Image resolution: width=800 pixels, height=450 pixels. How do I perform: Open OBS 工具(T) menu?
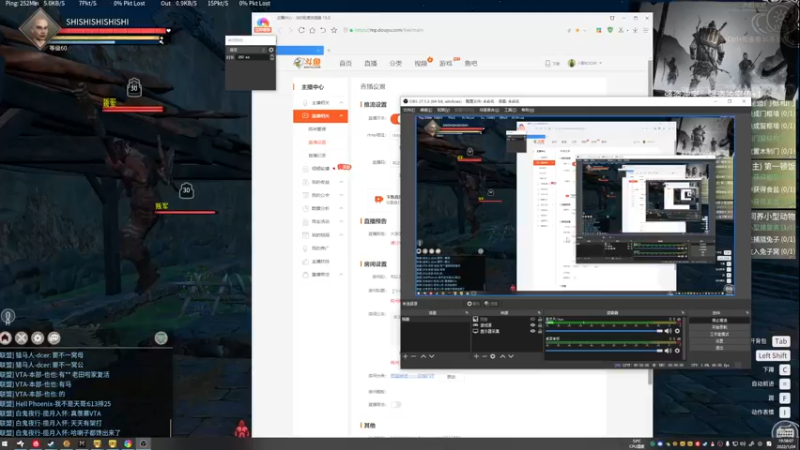point(510,110)
